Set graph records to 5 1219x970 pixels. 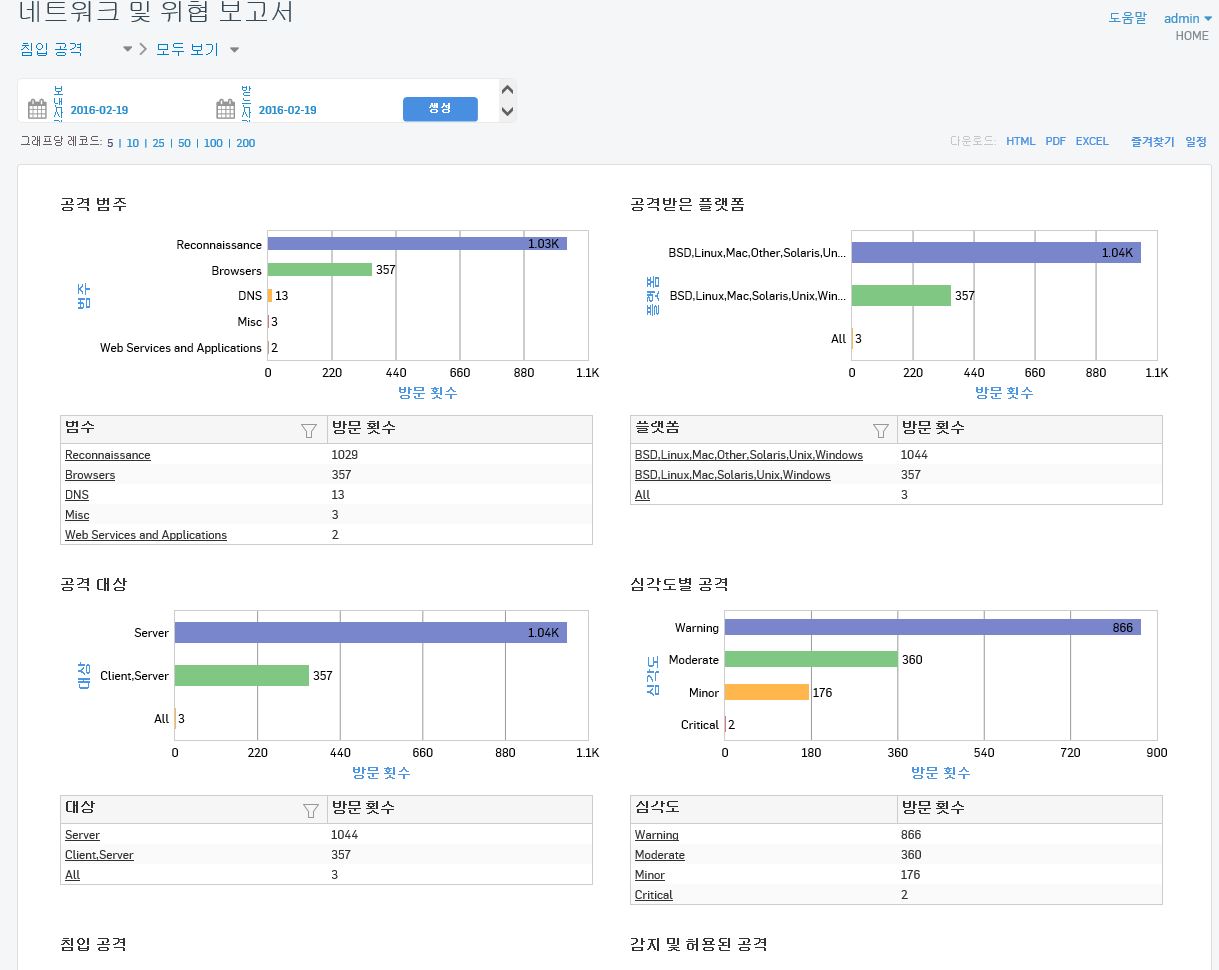pyautogui.click(x=110, y=143)
